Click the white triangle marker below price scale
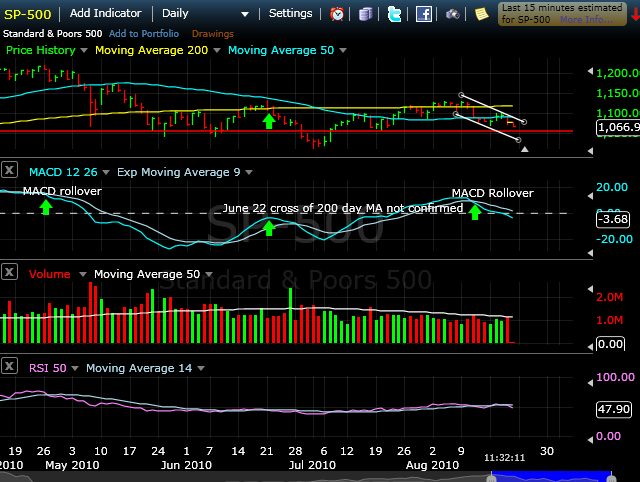The width and height of the screenshot is (640, 482). [x=525, y=149]
